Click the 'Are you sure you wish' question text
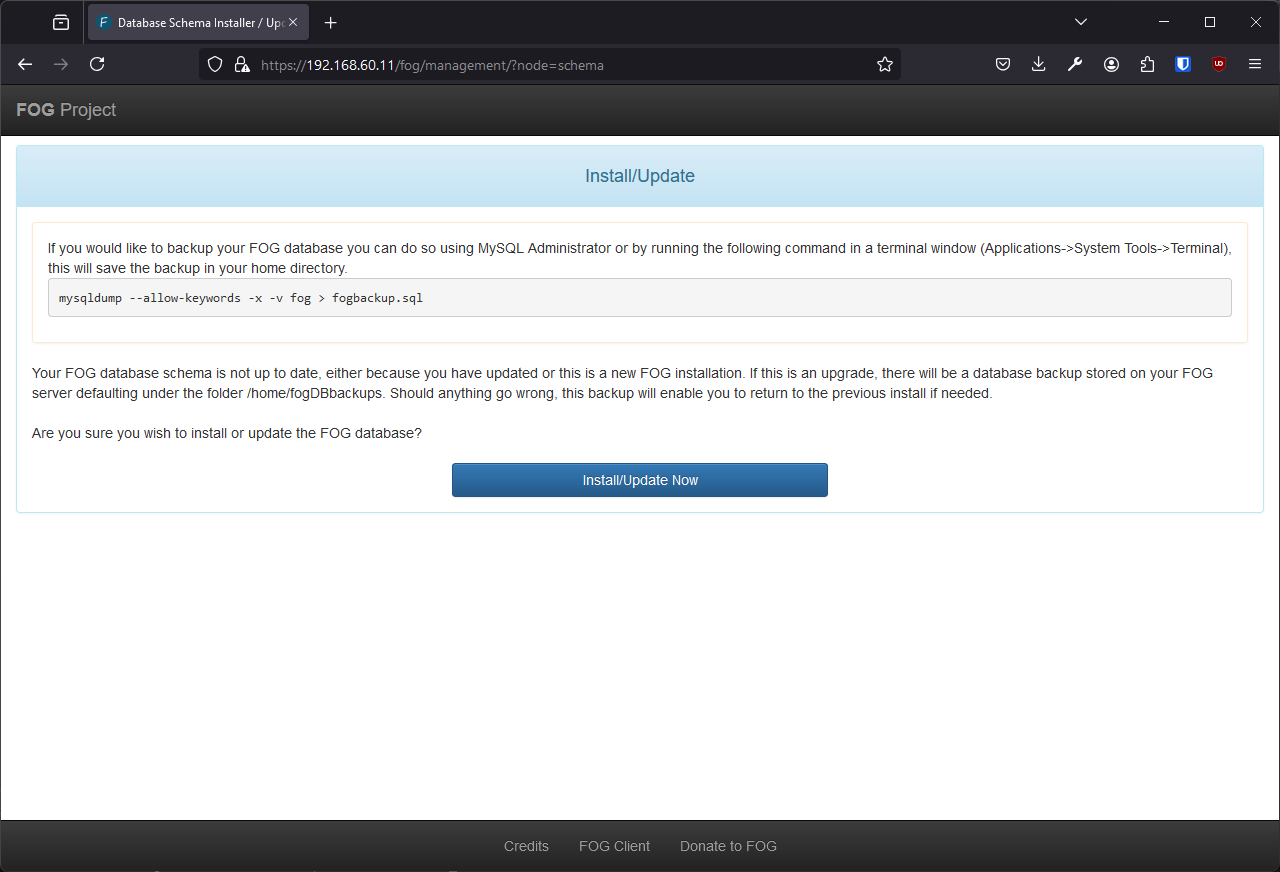The width and height of the screenshot is (1280, 872). pos(227,433)
